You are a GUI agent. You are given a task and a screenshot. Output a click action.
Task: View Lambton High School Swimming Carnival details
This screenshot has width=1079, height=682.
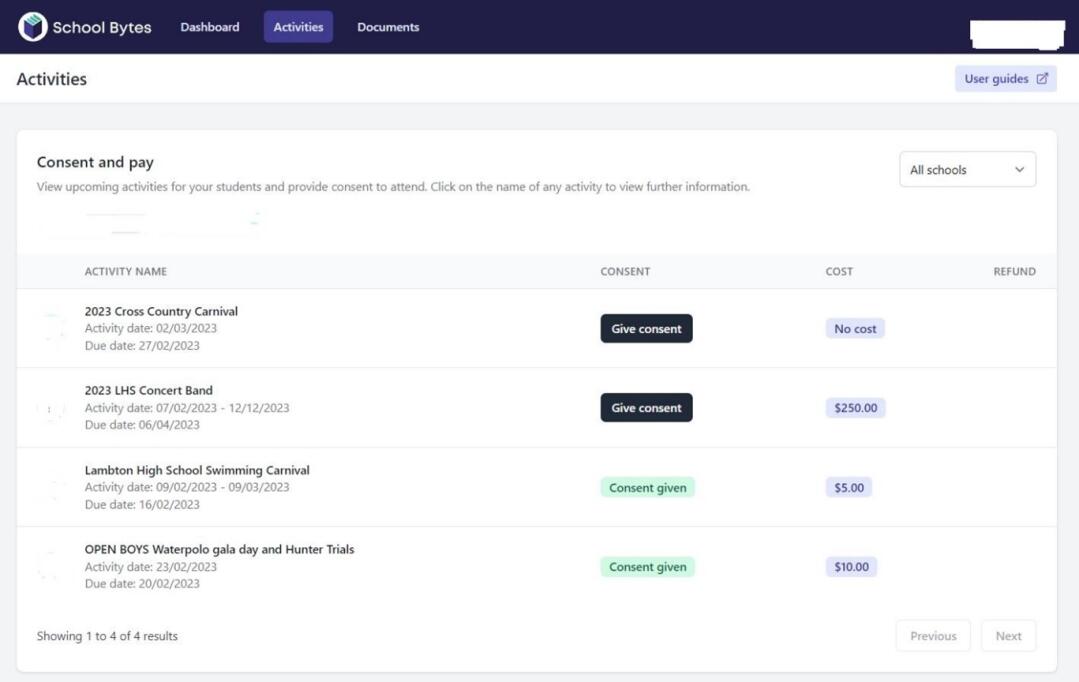pos(197,470)
